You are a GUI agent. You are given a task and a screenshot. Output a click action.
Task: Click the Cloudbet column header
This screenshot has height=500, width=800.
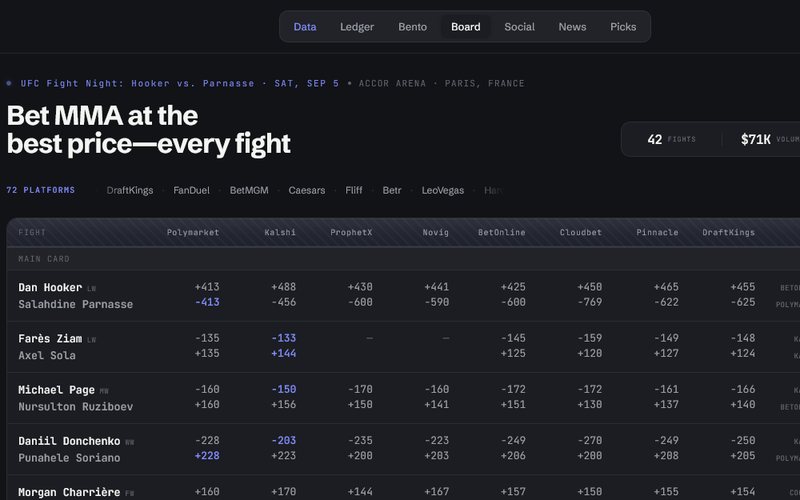pyautogui.click(x=581, y=233)
